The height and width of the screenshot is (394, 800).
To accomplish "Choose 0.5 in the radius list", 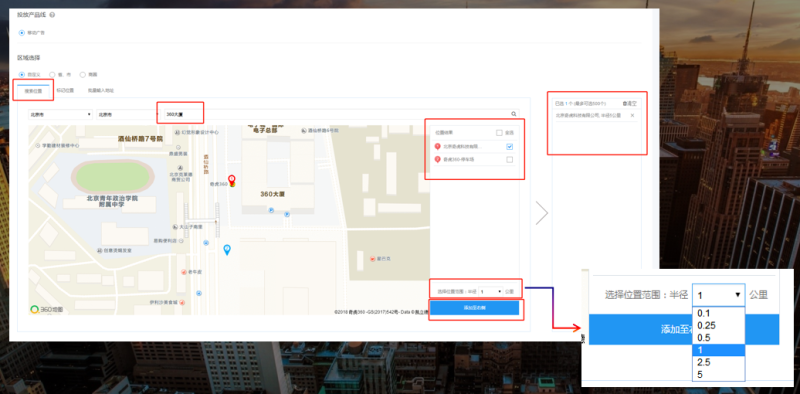I will tap(718, 338).
